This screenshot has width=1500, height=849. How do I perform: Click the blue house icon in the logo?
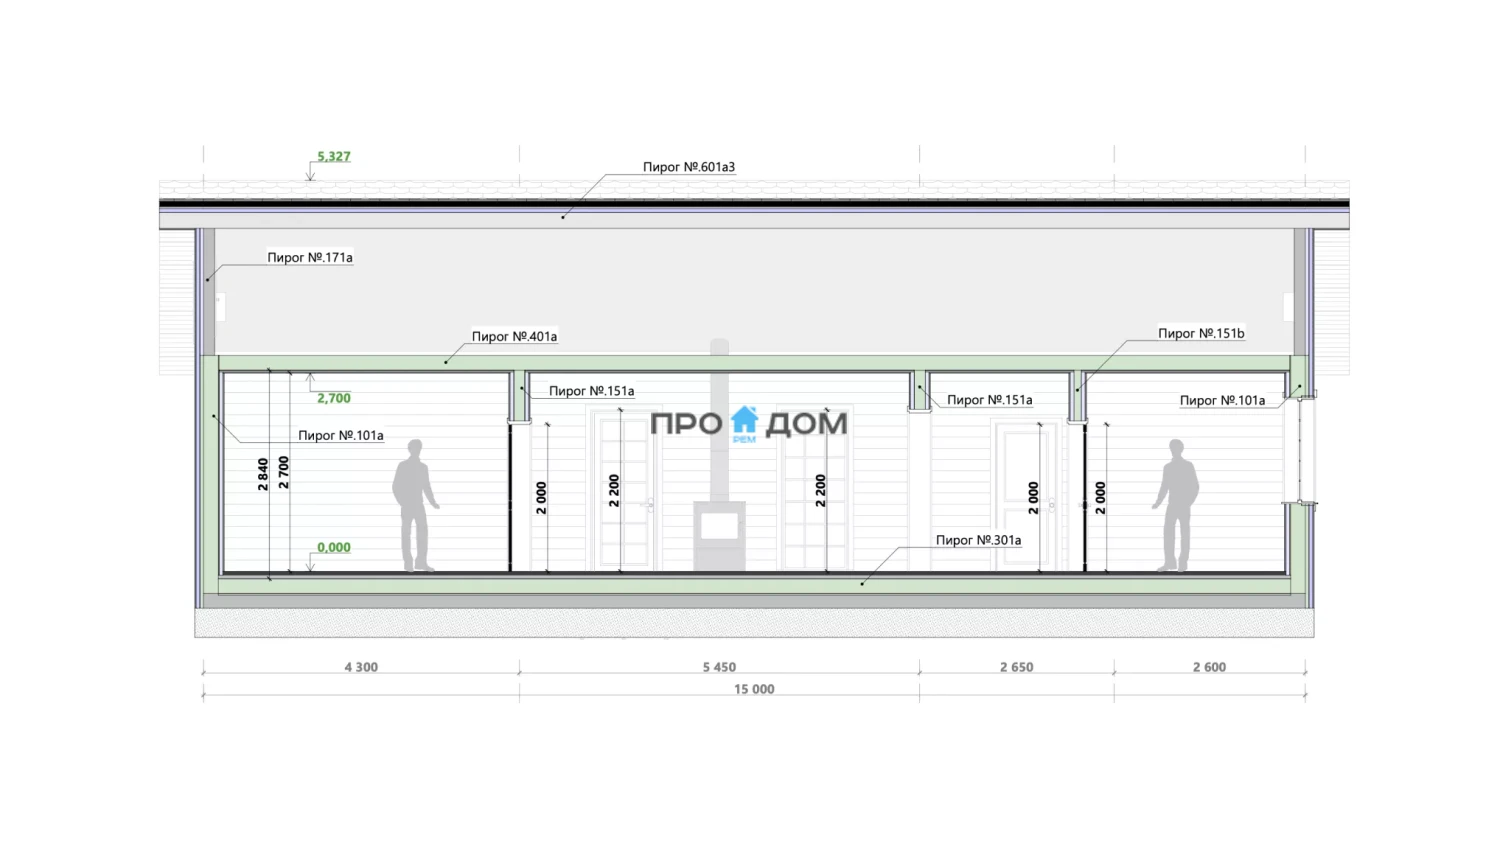(x=744, y=421)
